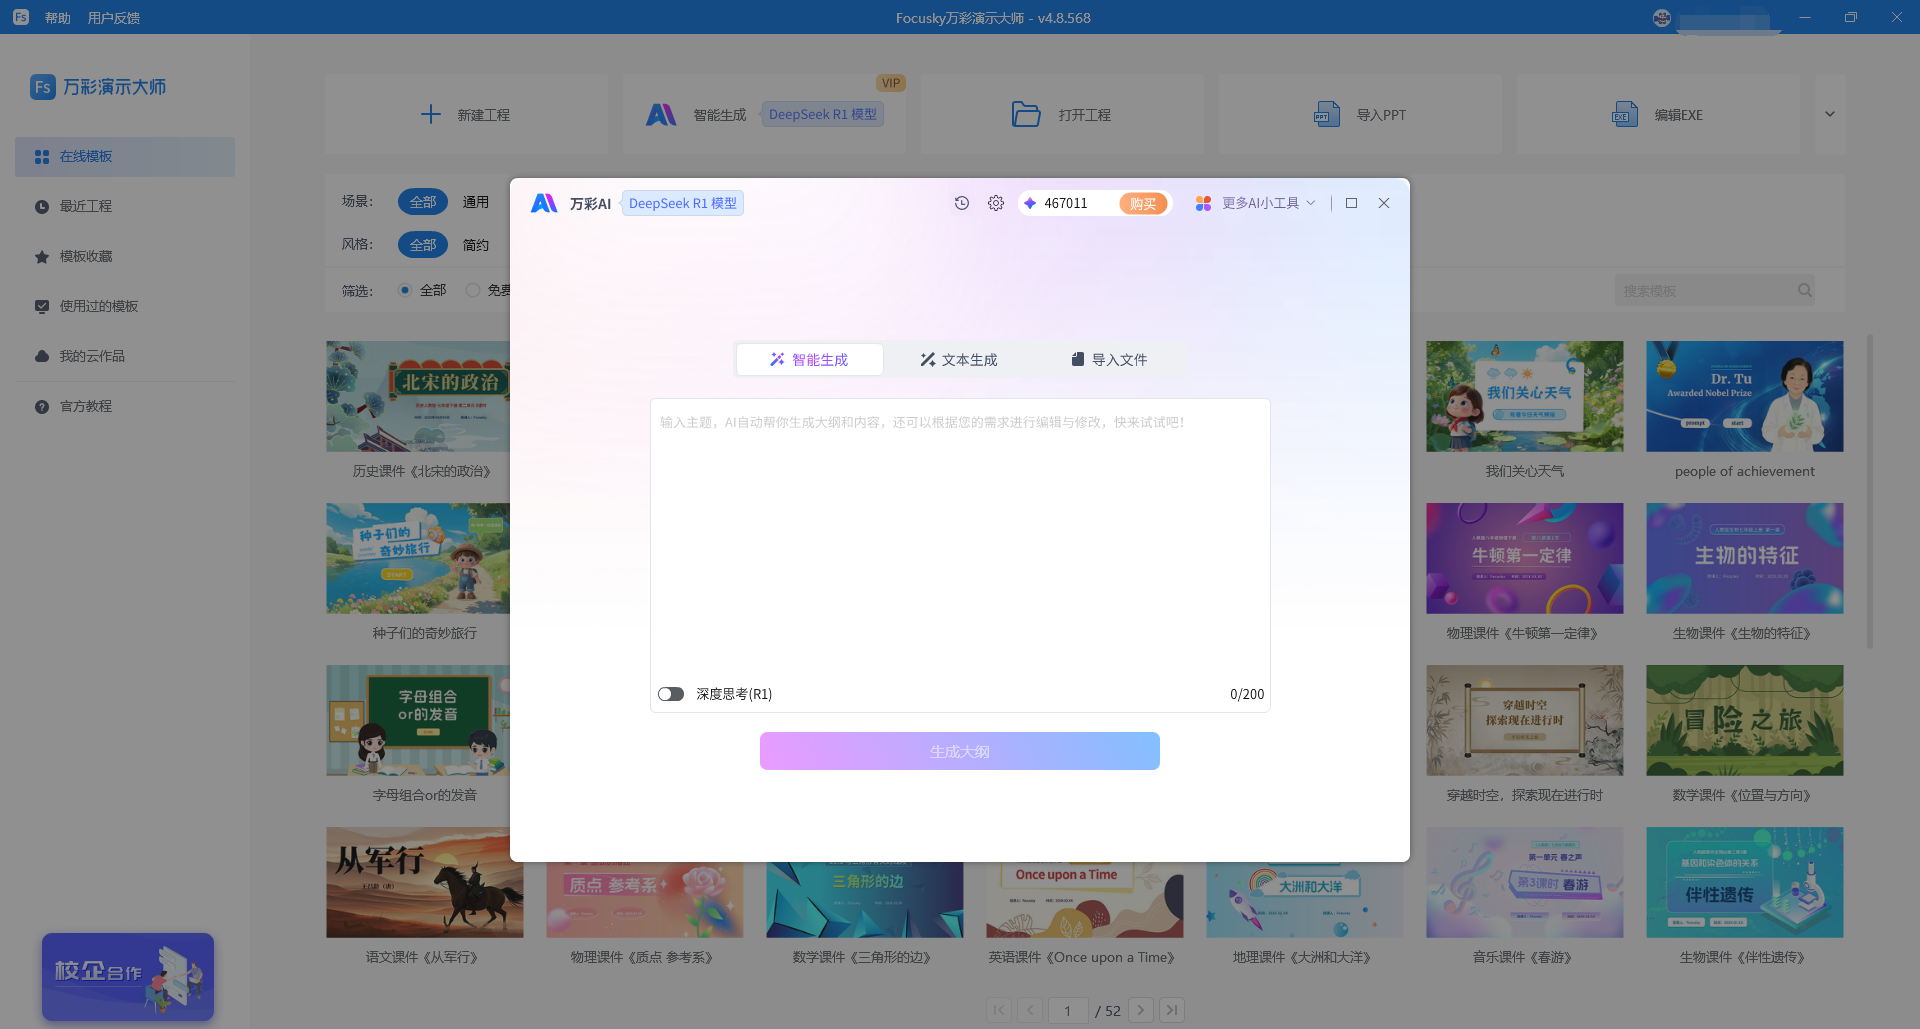The width and height of the screenshot is (1920, 1029).
Task: Open AI settings gear icon
Action: (x=996, y=203)
